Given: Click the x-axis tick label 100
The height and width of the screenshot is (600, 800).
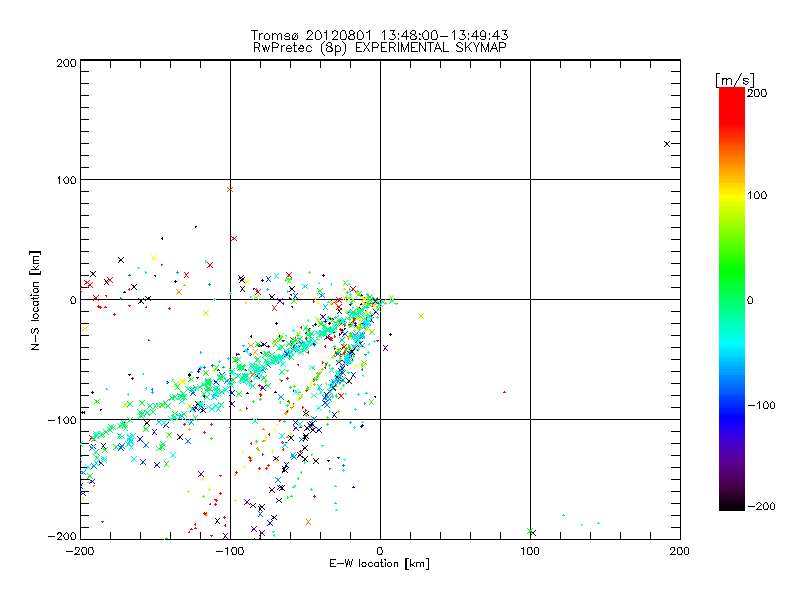Looking at the screenshot, I should pos(530,551).
